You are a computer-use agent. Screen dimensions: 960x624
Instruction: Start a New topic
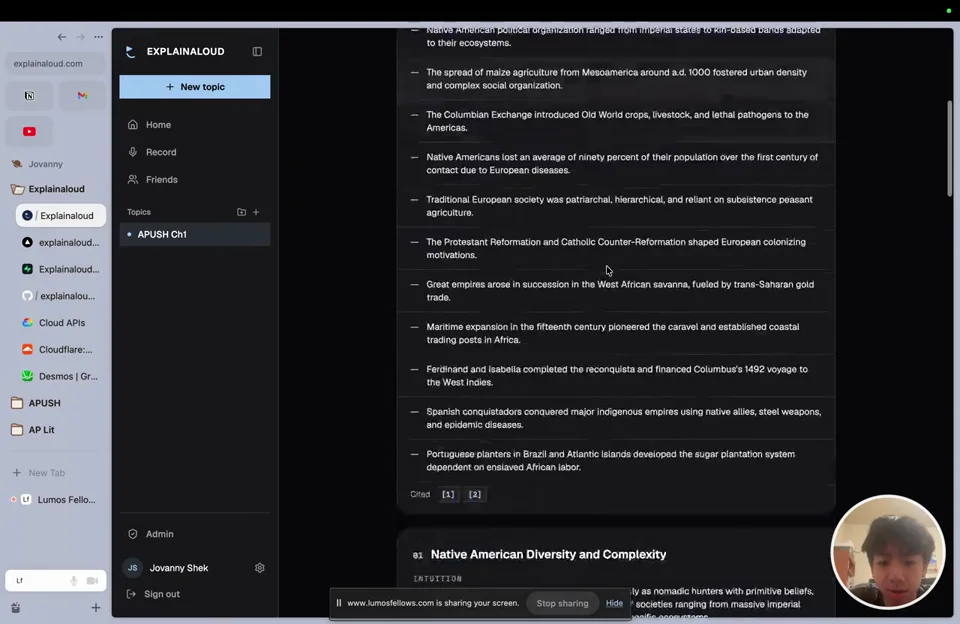click(x=195, y=87)
